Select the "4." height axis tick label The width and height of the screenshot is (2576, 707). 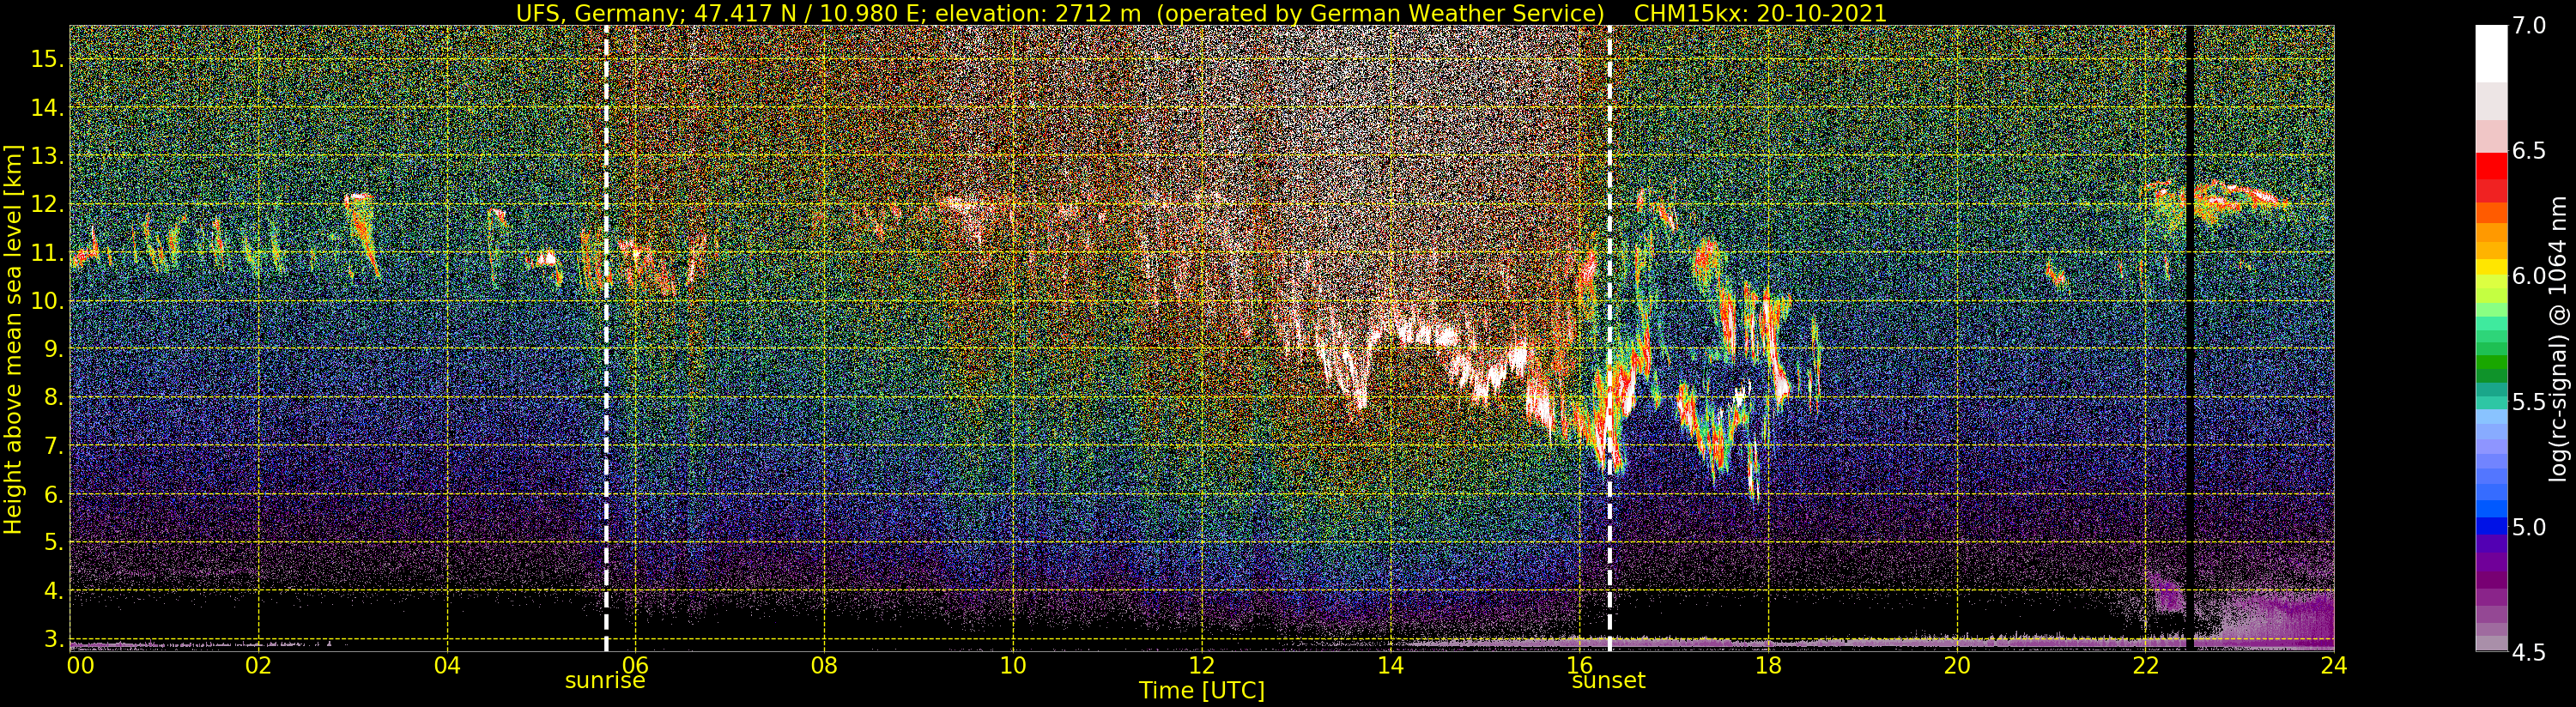[x=54, y=591]
